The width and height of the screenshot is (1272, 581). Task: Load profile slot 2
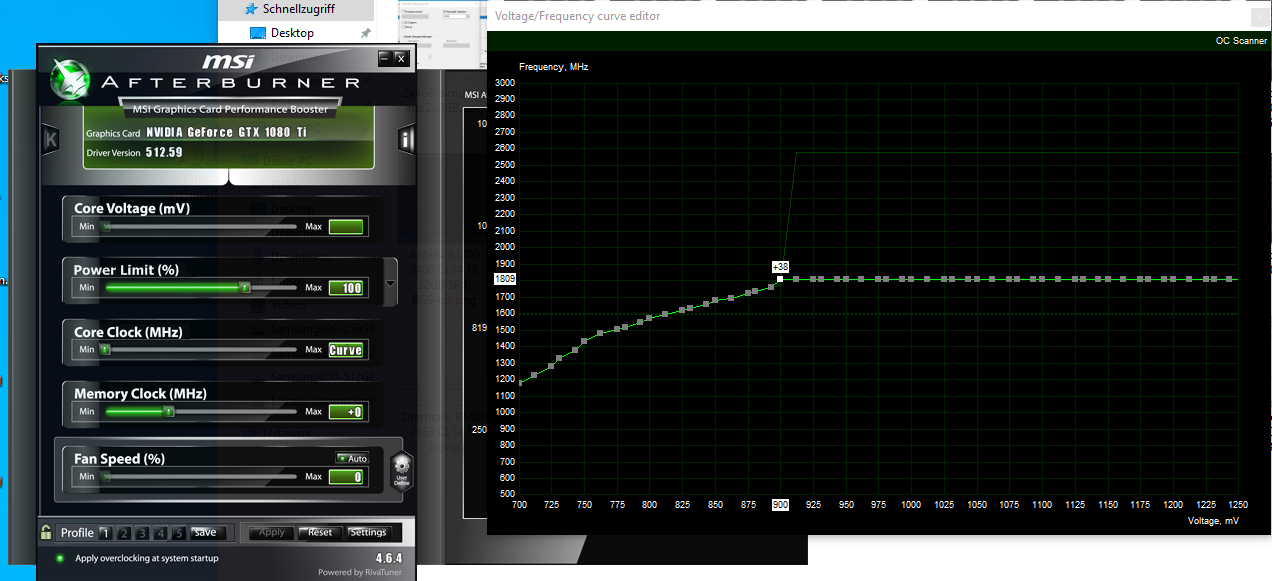pos(124,533)
